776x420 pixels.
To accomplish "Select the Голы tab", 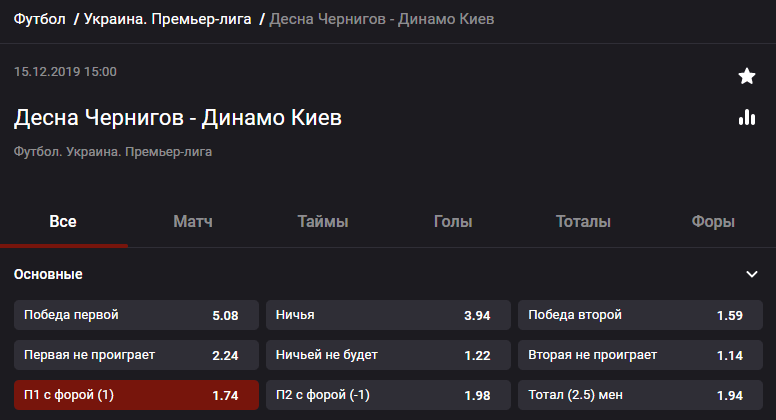I will click(453, 221).
